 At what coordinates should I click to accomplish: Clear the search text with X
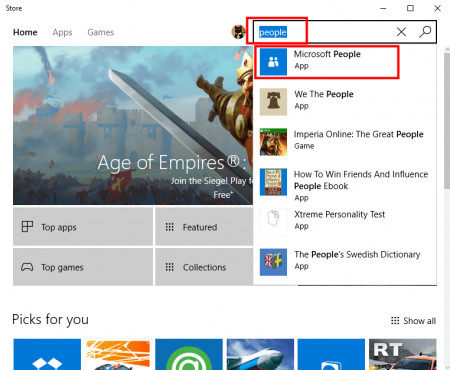coord(401,32)
